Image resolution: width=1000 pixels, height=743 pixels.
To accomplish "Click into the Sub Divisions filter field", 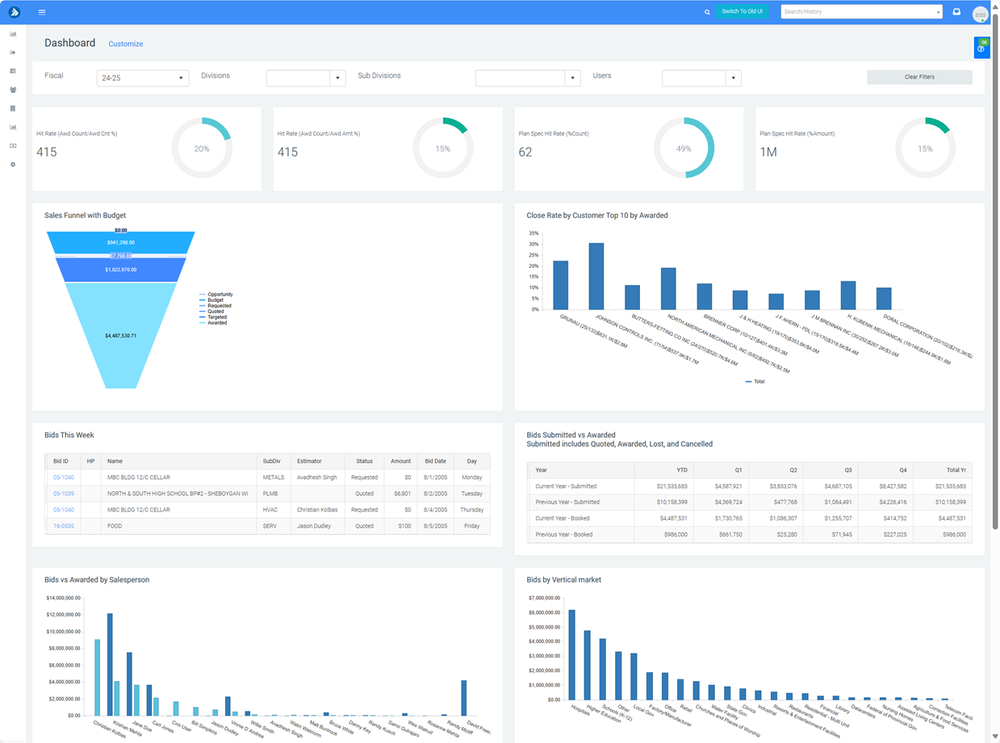I will pos(520,78).
